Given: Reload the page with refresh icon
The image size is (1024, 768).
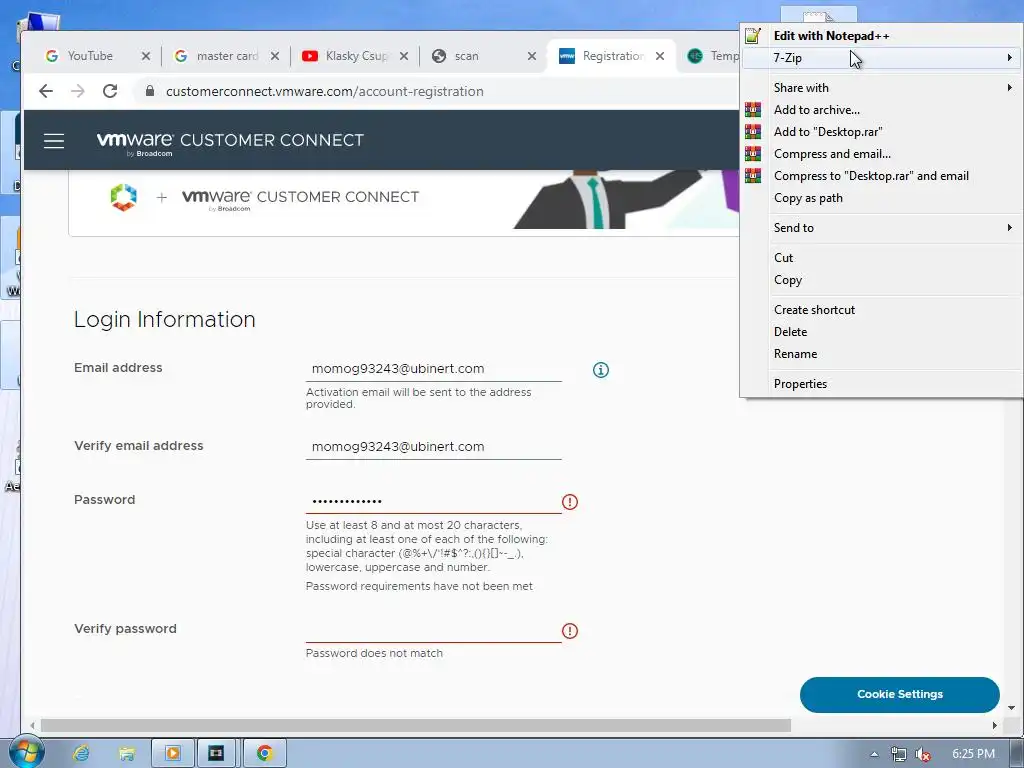Looking at the screenshot, I should pyautogui.click(x=110, y=91).
